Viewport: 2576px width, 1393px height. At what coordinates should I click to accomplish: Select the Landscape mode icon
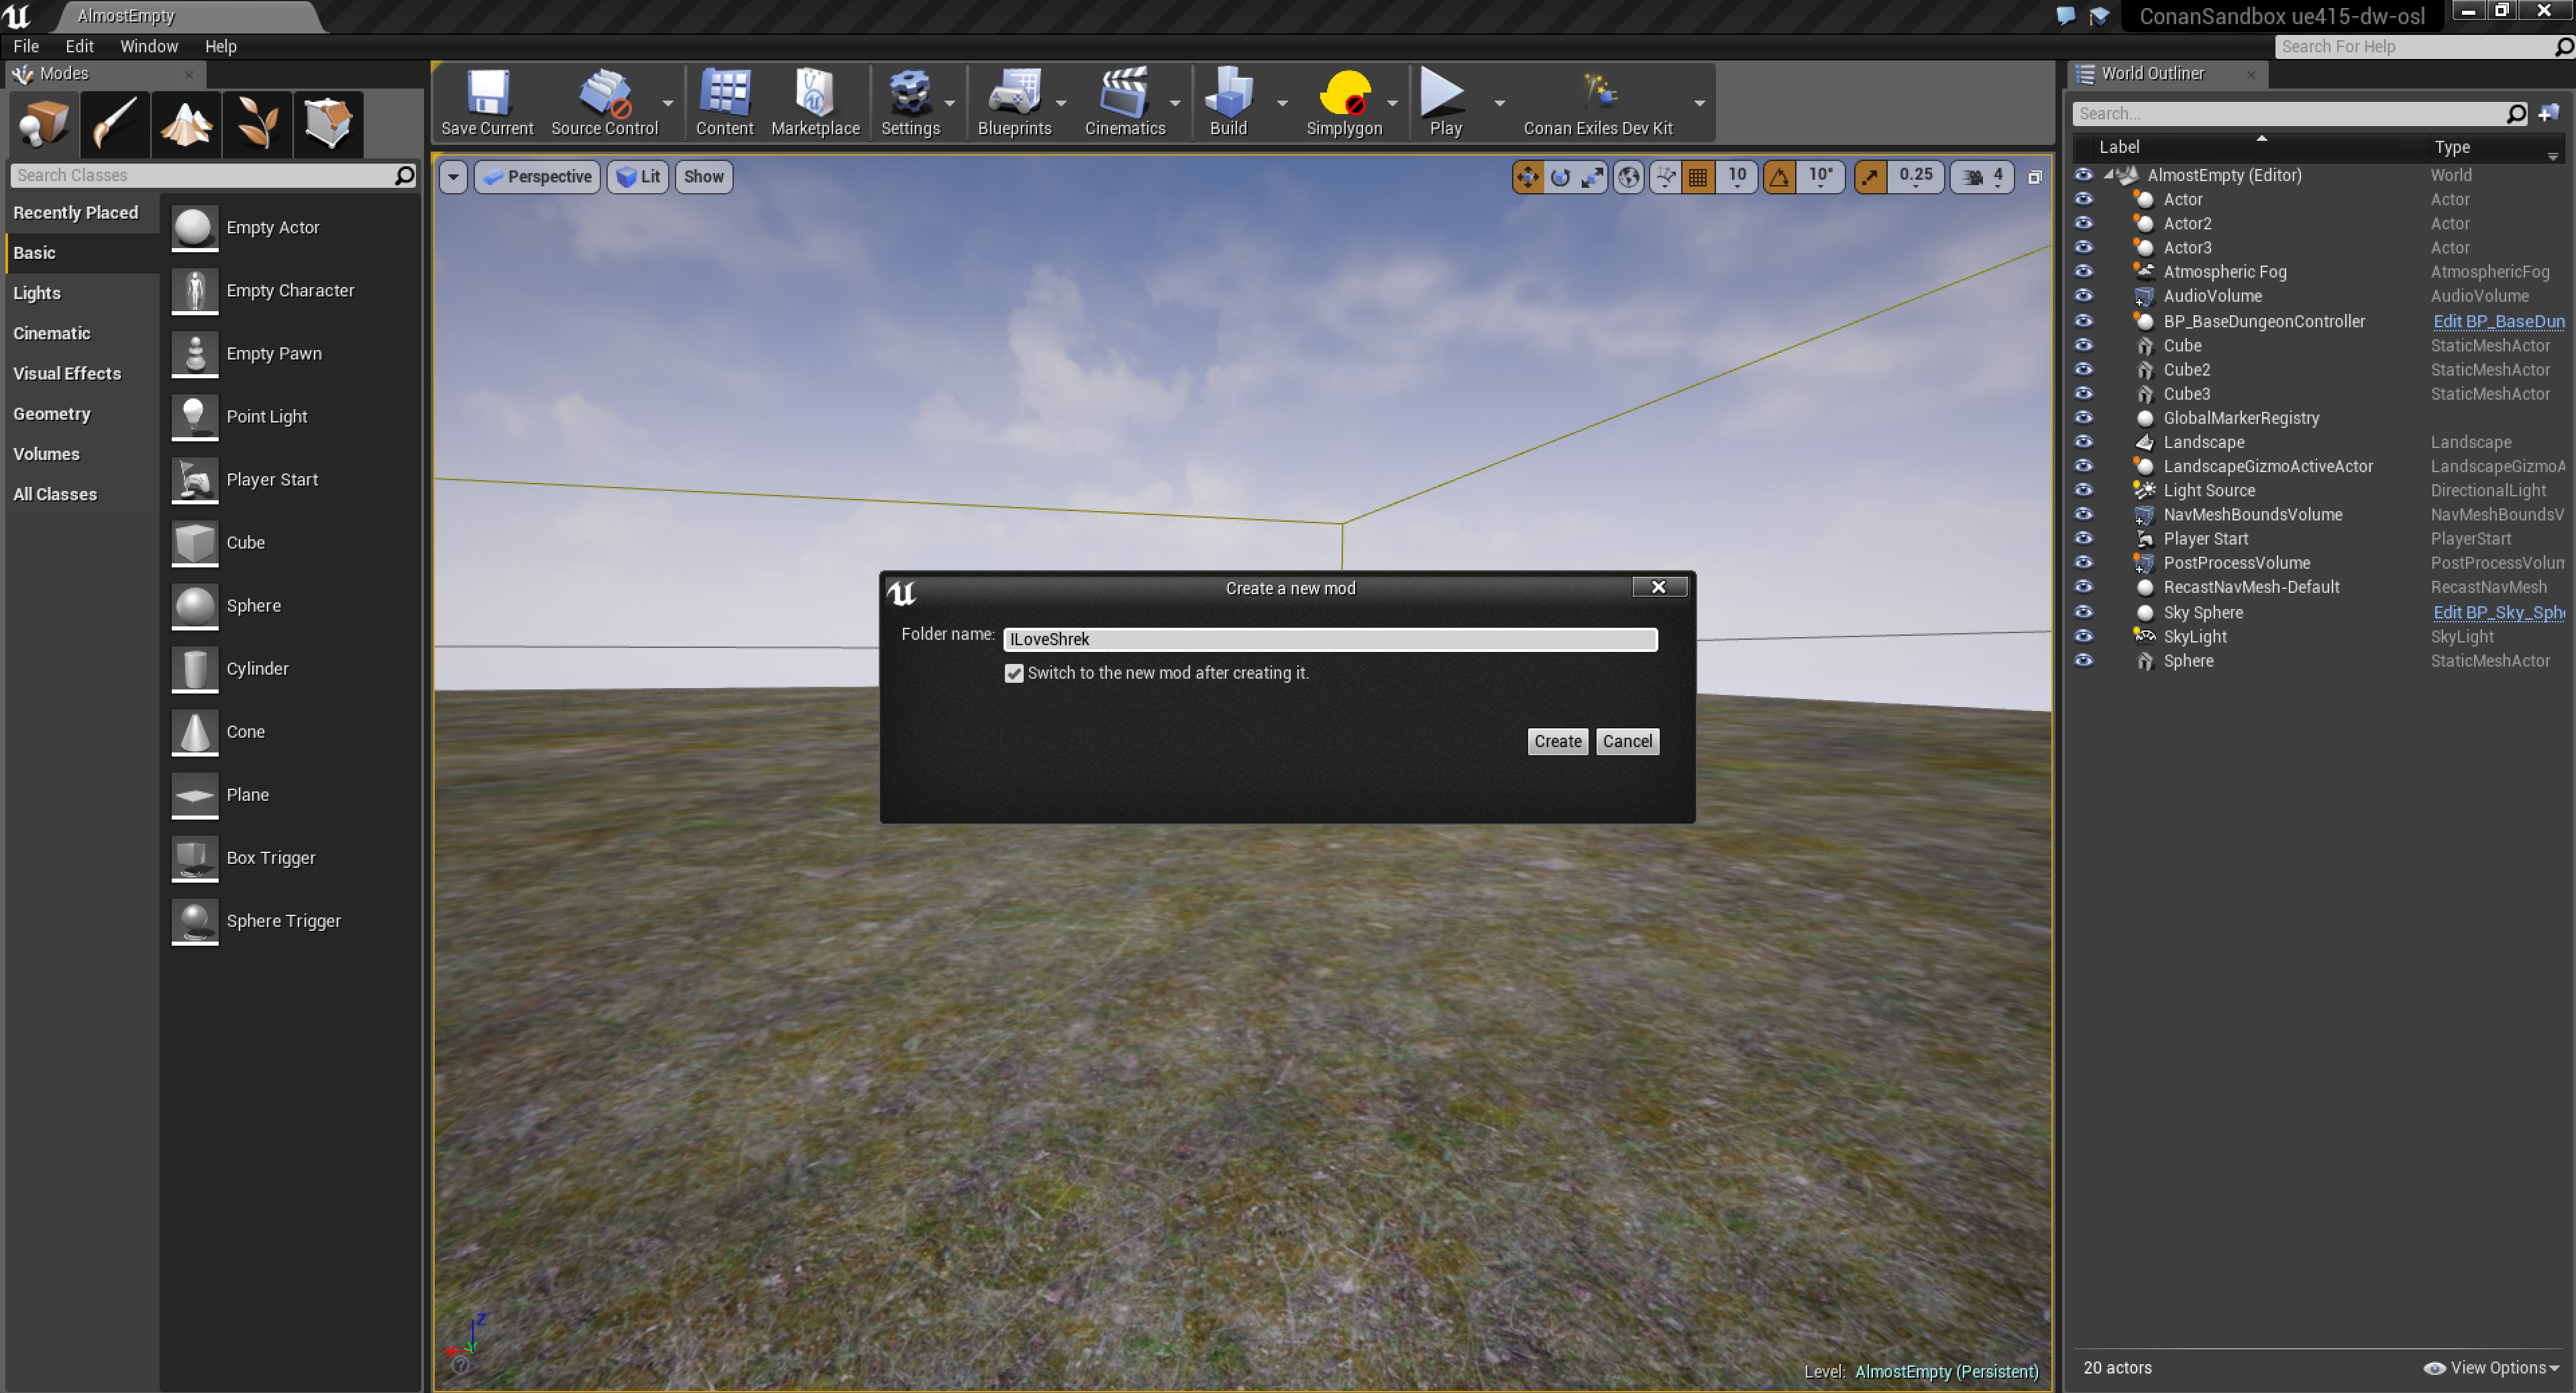(x=187, y=125)
